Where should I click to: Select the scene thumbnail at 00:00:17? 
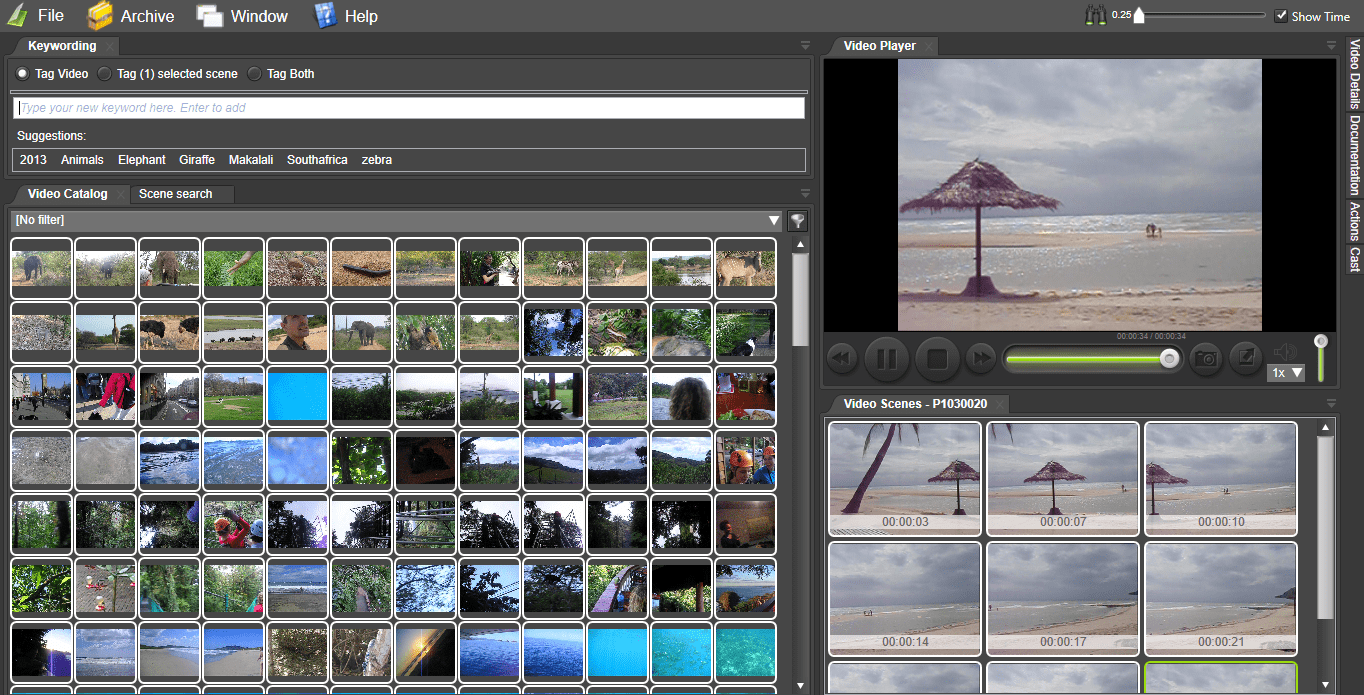[x=1063, y=598]
